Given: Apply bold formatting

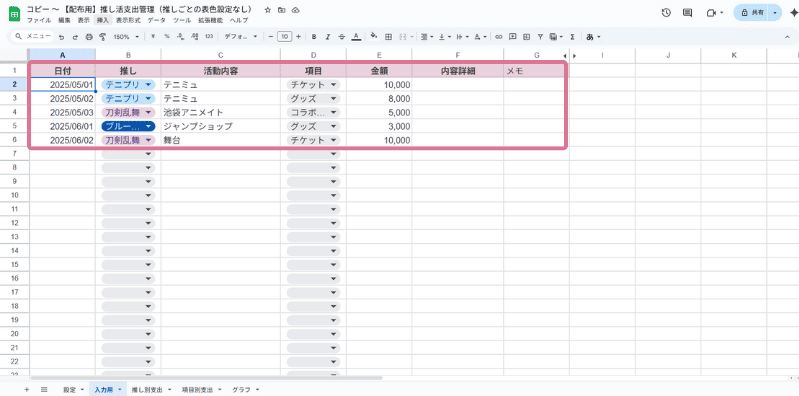Looking at the screenshot, I should coord(314,37).
